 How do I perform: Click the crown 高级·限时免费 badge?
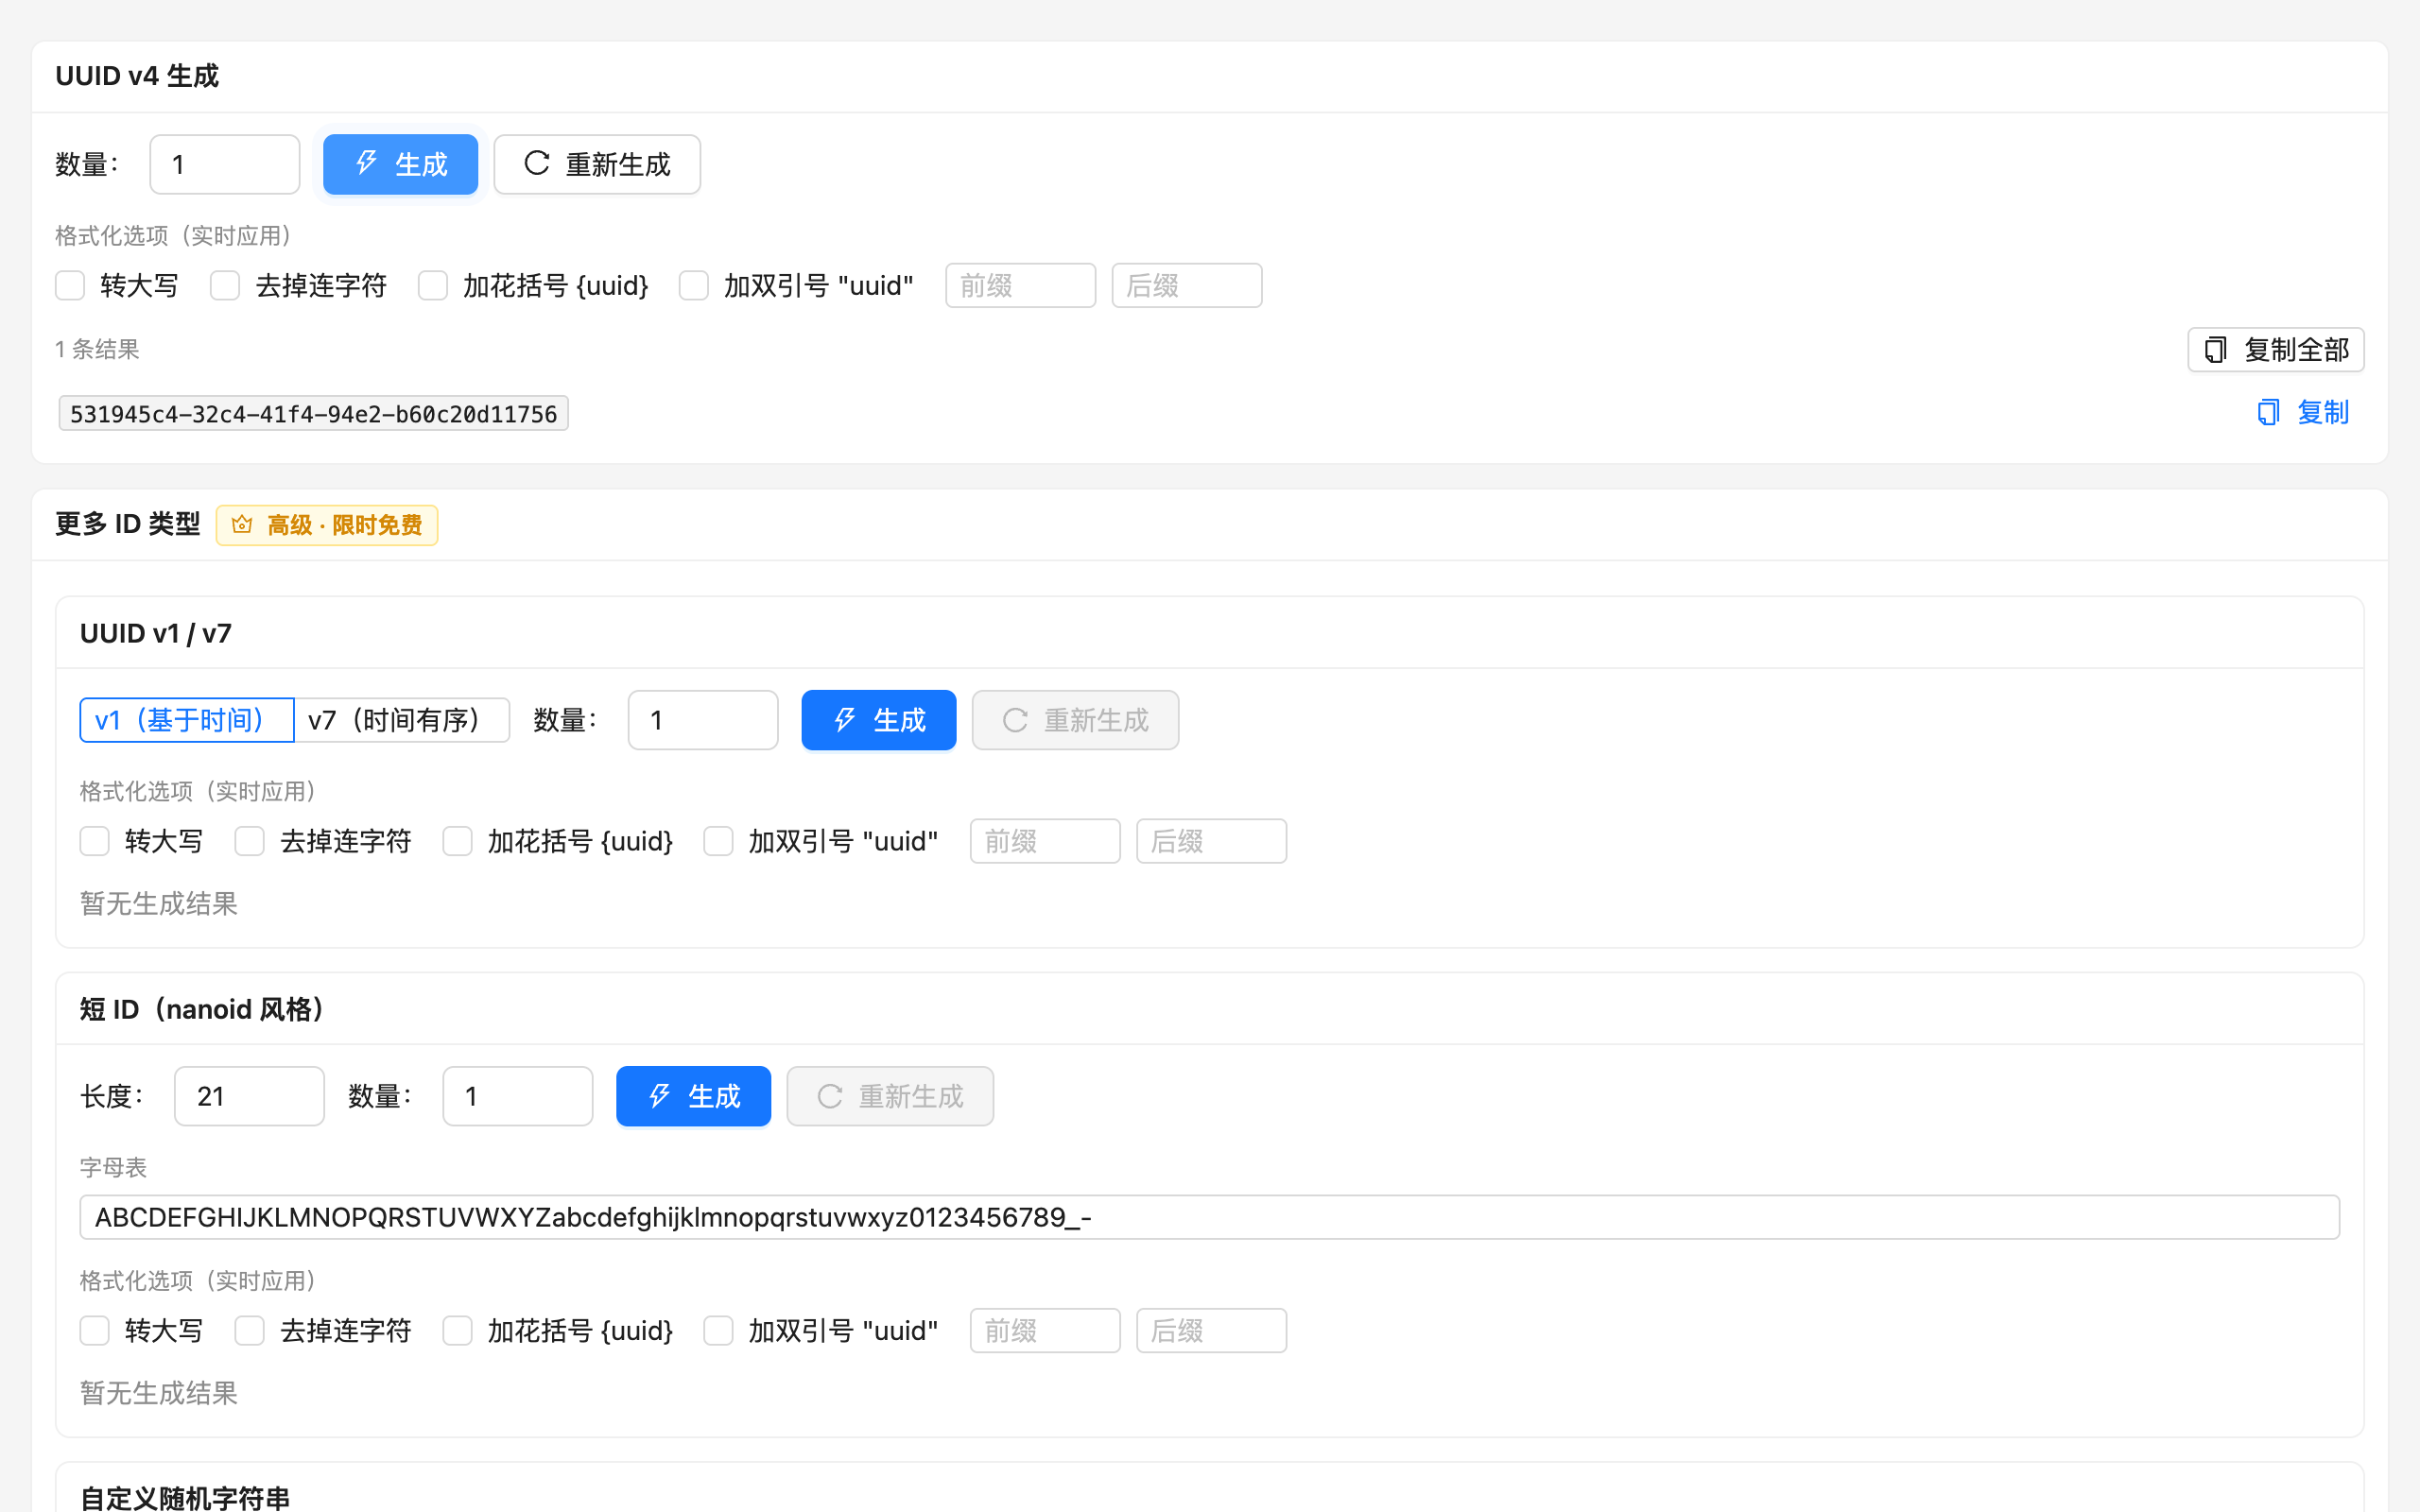click(x=327, y=525)
